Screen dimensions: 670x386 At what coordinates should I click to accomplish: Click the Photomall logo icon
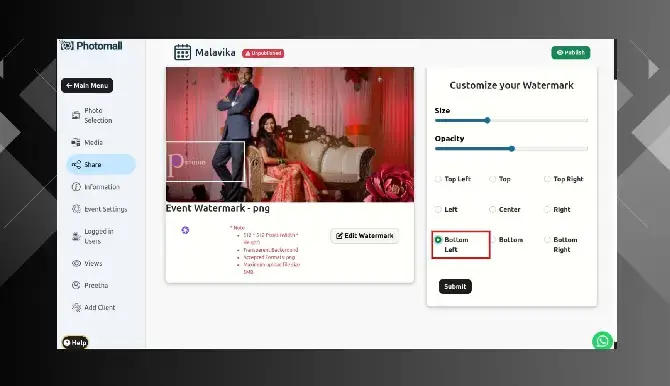point(67,45)
